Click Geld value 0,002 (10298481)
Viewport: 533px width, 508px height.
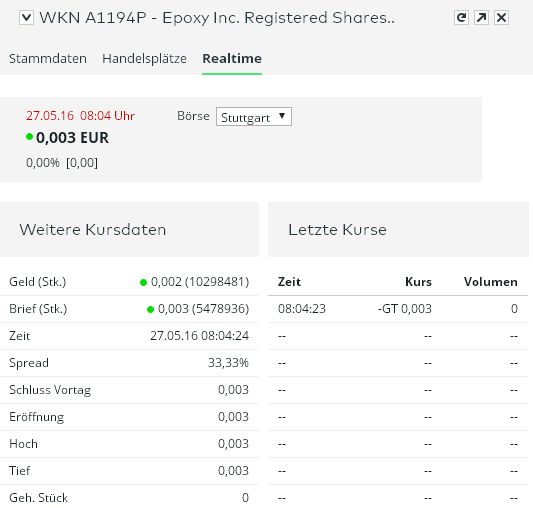tap(200, 282)
